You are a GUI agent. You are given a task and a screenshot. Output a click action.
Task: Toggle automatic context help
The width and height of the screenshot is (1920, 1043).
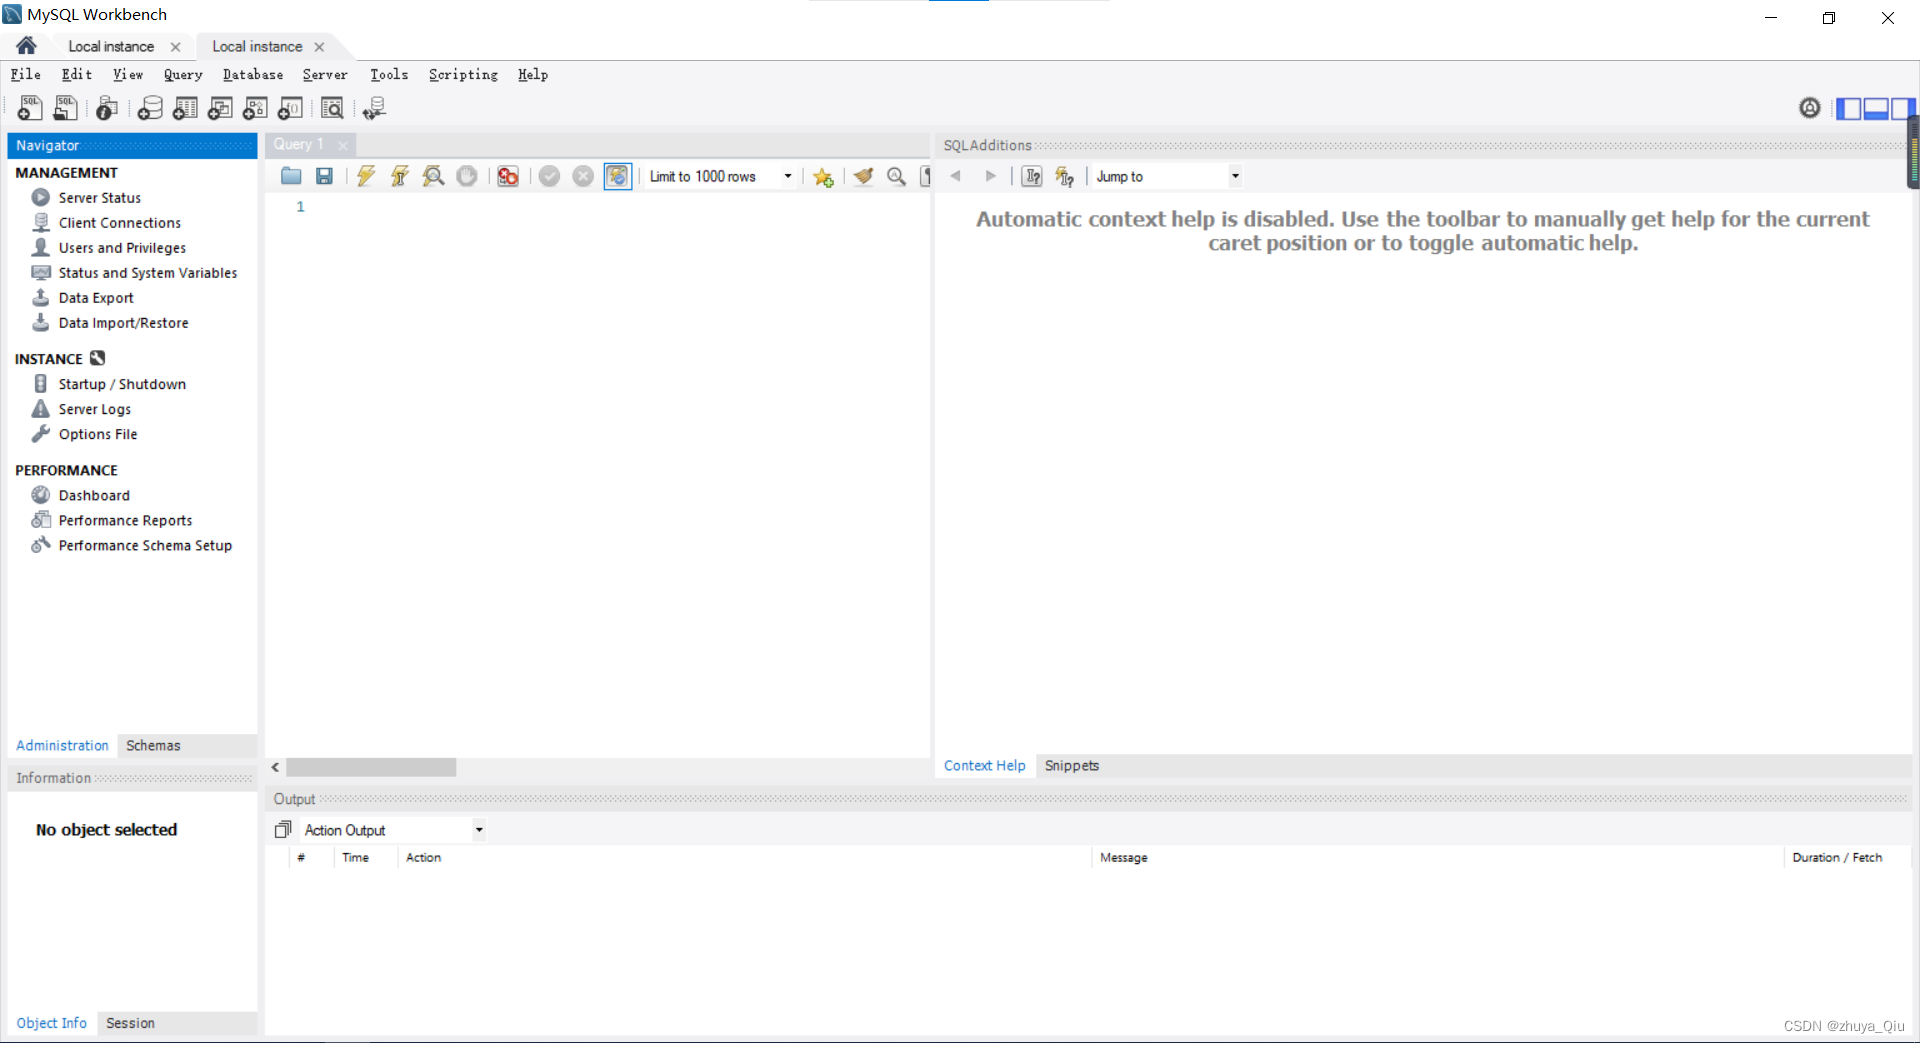coord(1065,176)
